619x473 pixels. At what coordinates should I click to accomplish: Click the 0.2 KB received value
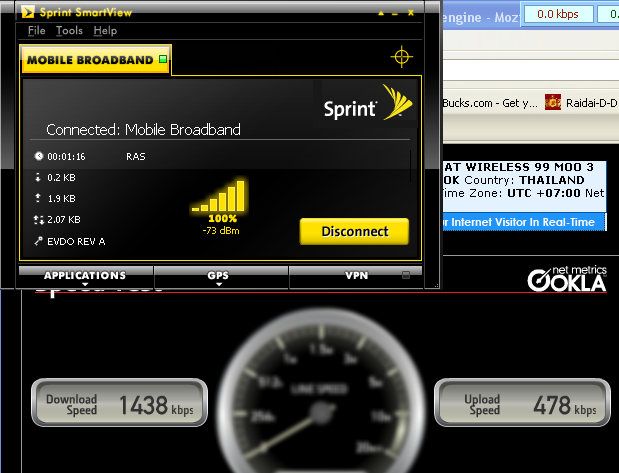(61, 178)
